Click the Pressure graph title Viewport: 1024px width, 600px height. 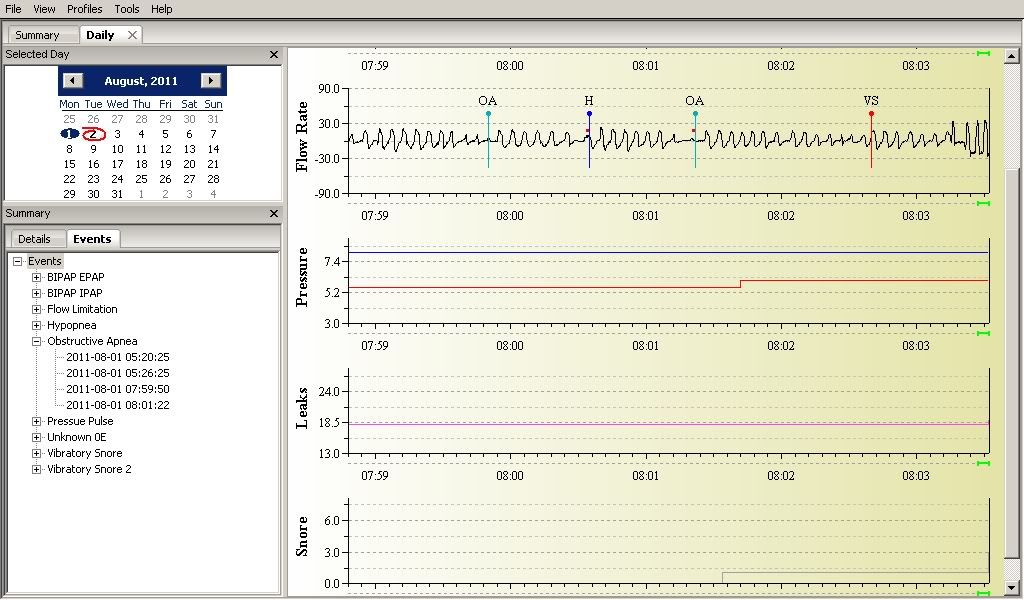coord(302,277)
